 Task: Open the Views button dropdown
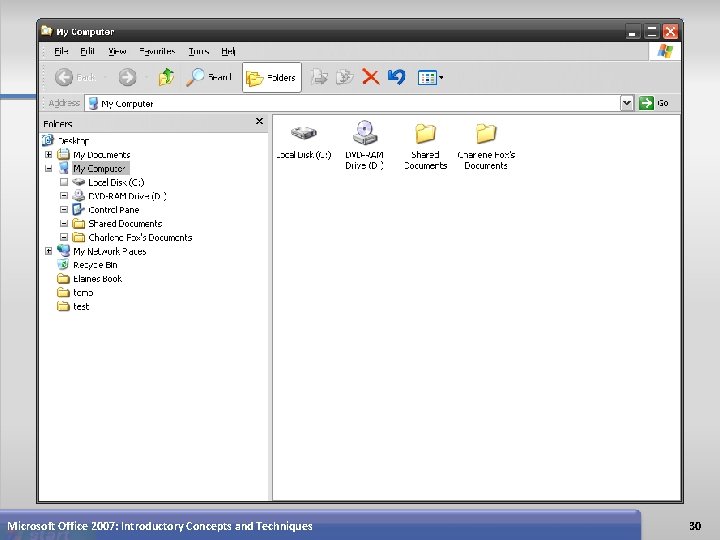(430, 78)
